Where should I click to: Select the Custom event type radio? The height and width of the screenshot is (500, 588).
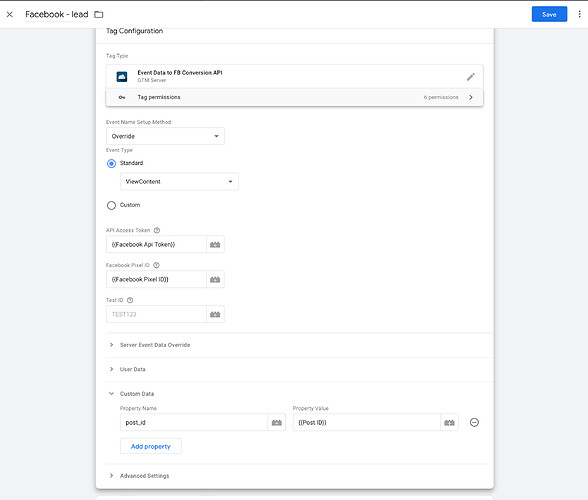111,206
